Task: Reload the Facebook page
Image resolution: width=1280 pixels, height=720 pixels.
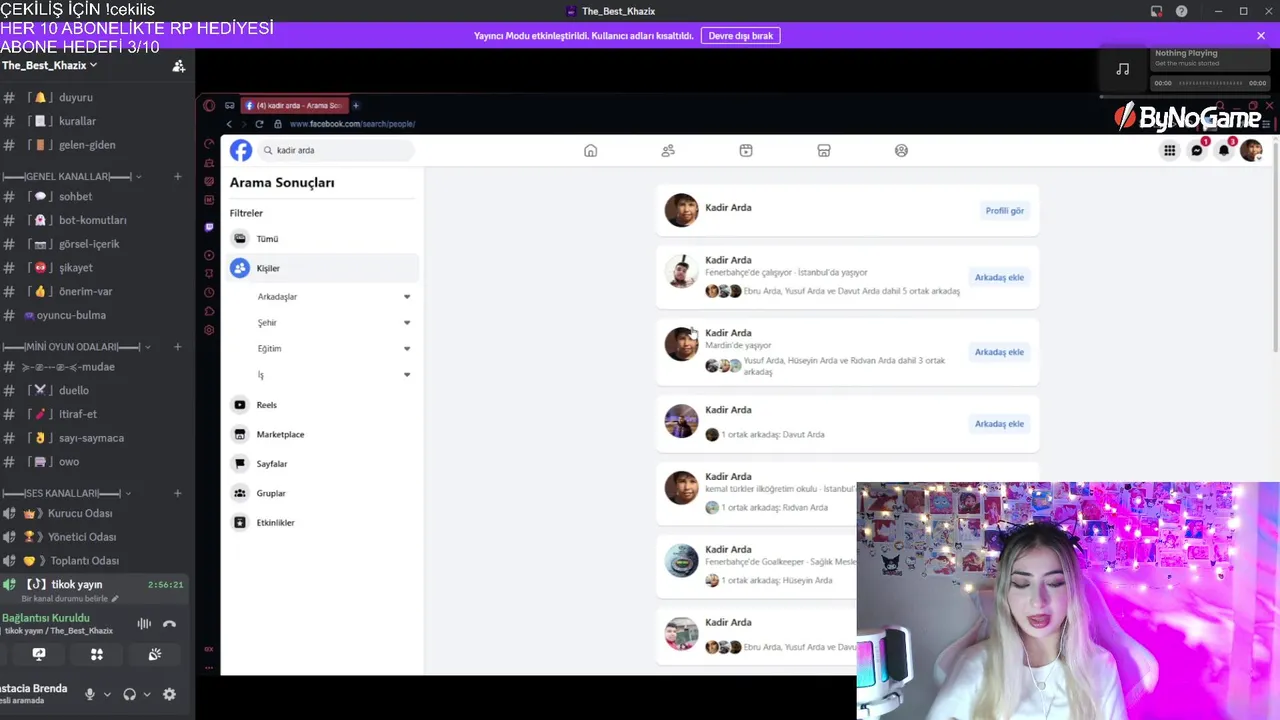Action: pos(260,124)
